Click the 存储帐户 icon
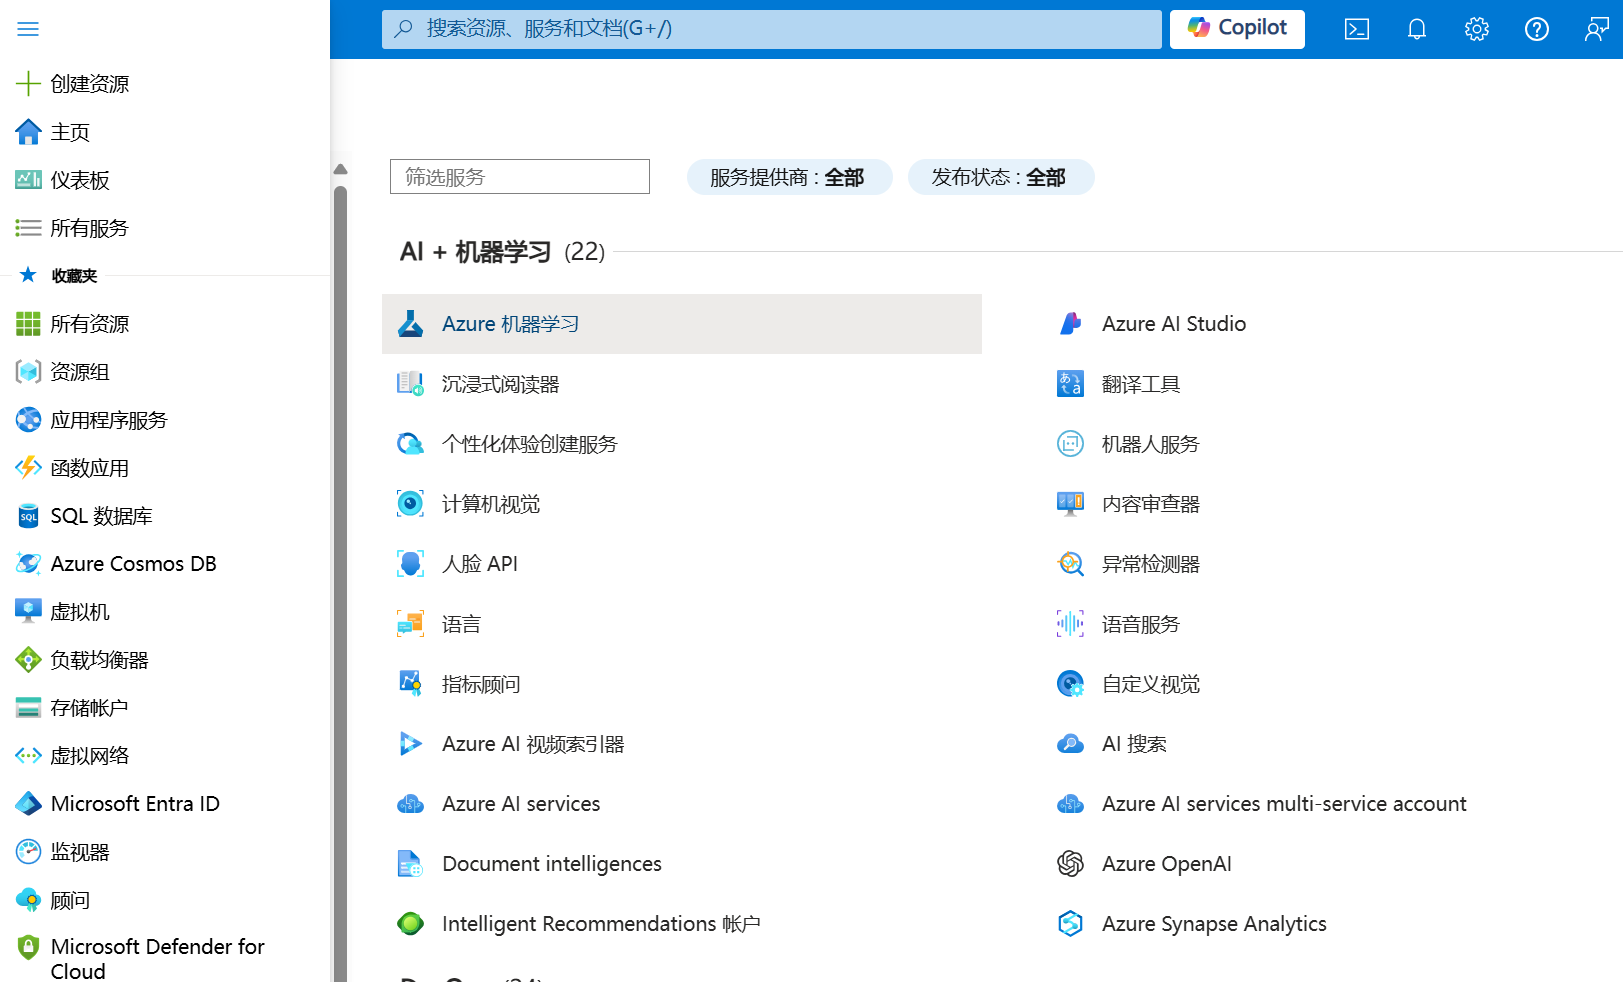 pyautogui.click(x=28, y=708)
